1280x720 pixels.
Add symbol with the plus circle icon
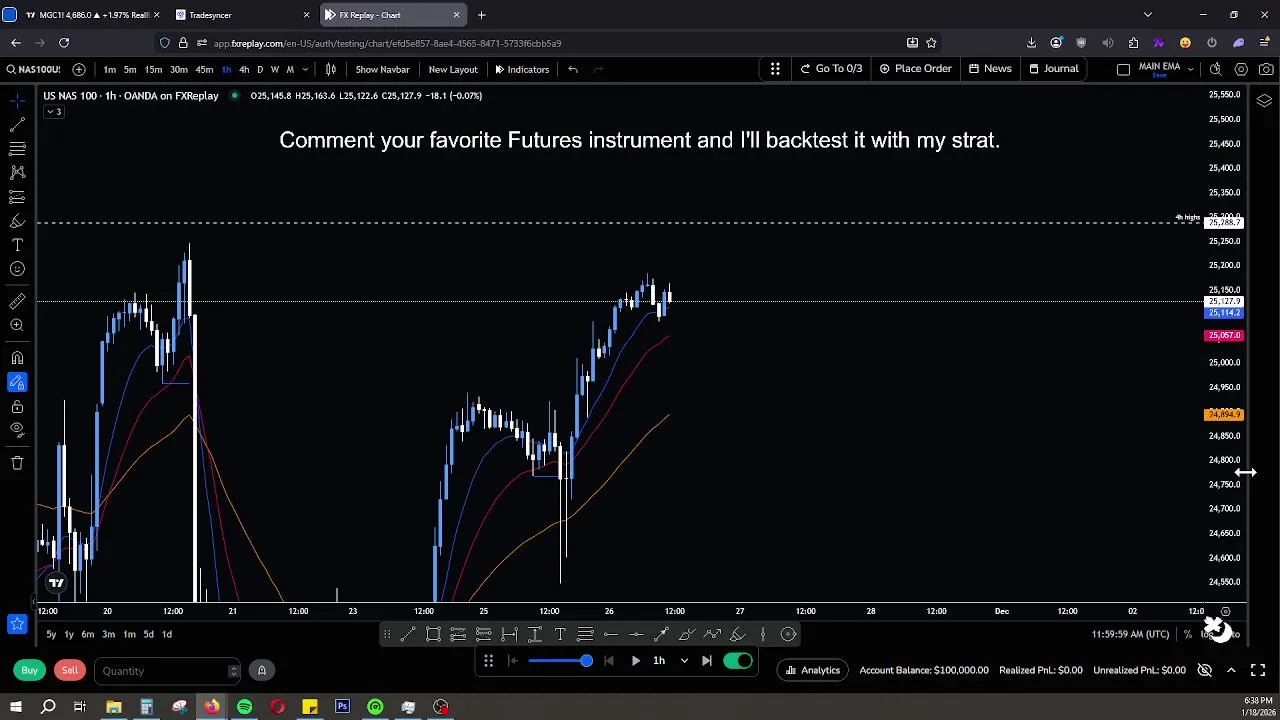click(79, 69)
